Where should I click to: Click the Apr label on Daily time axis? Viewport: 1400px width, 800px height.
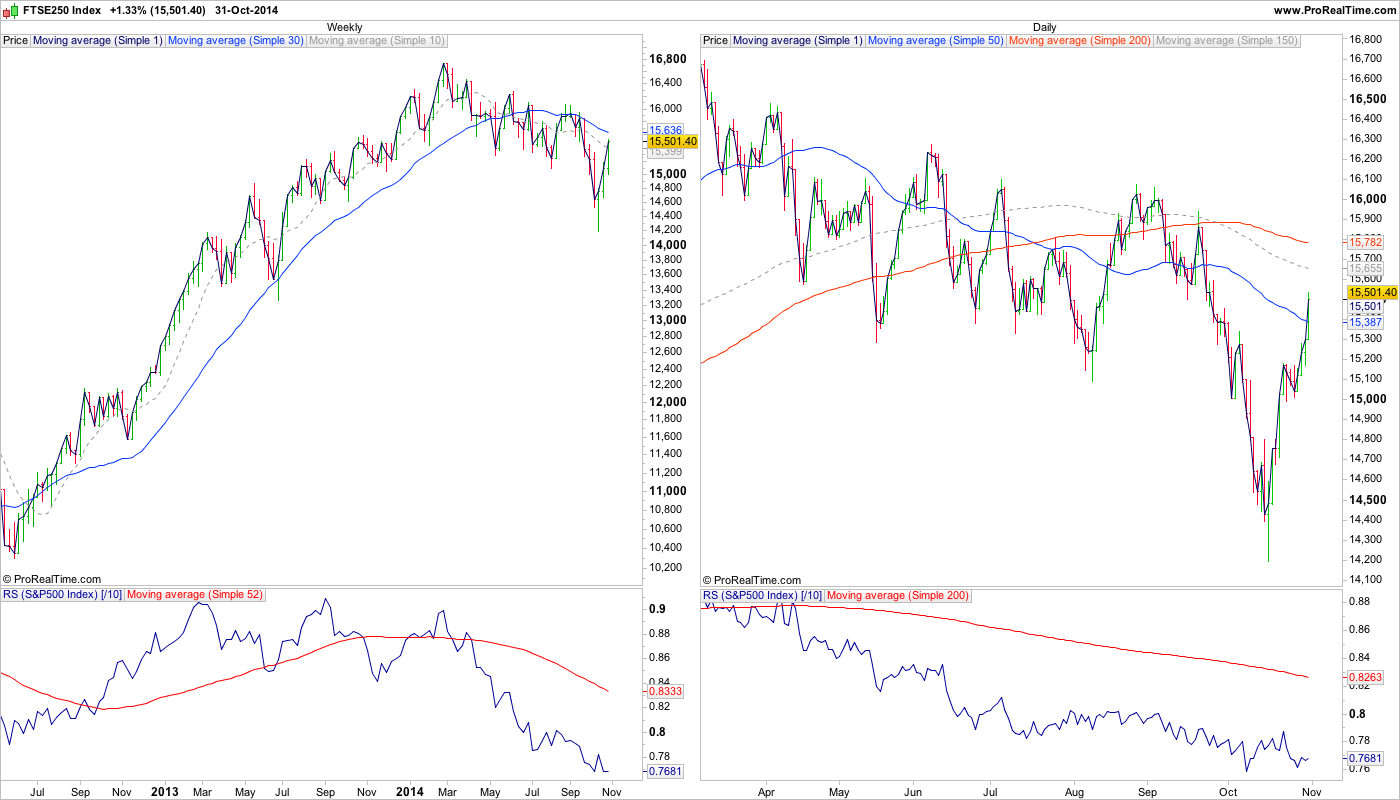point(767,792)
